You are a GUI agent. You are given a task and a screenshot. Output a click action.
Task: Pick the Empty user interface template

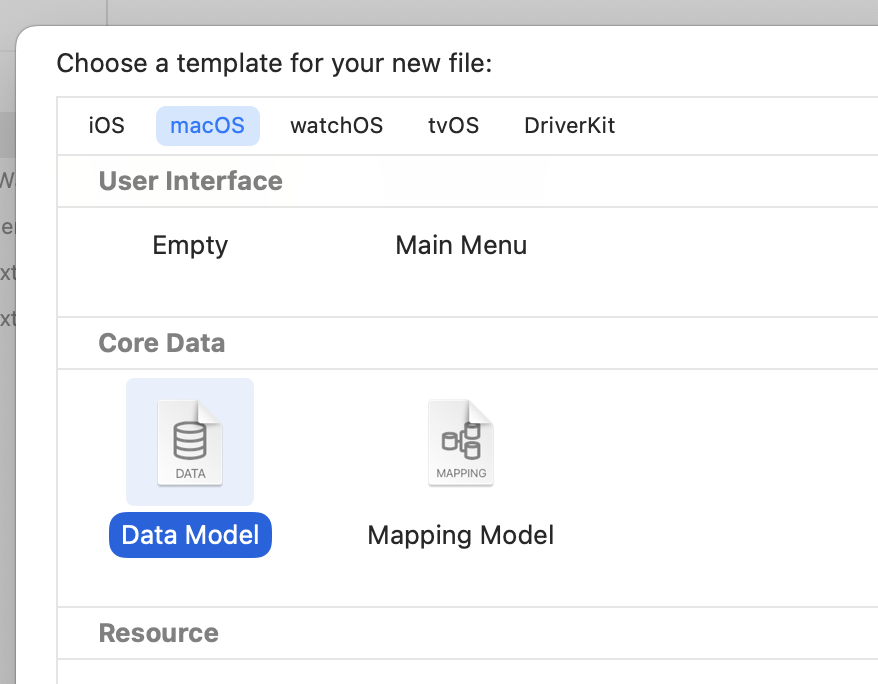coord(190,245)
